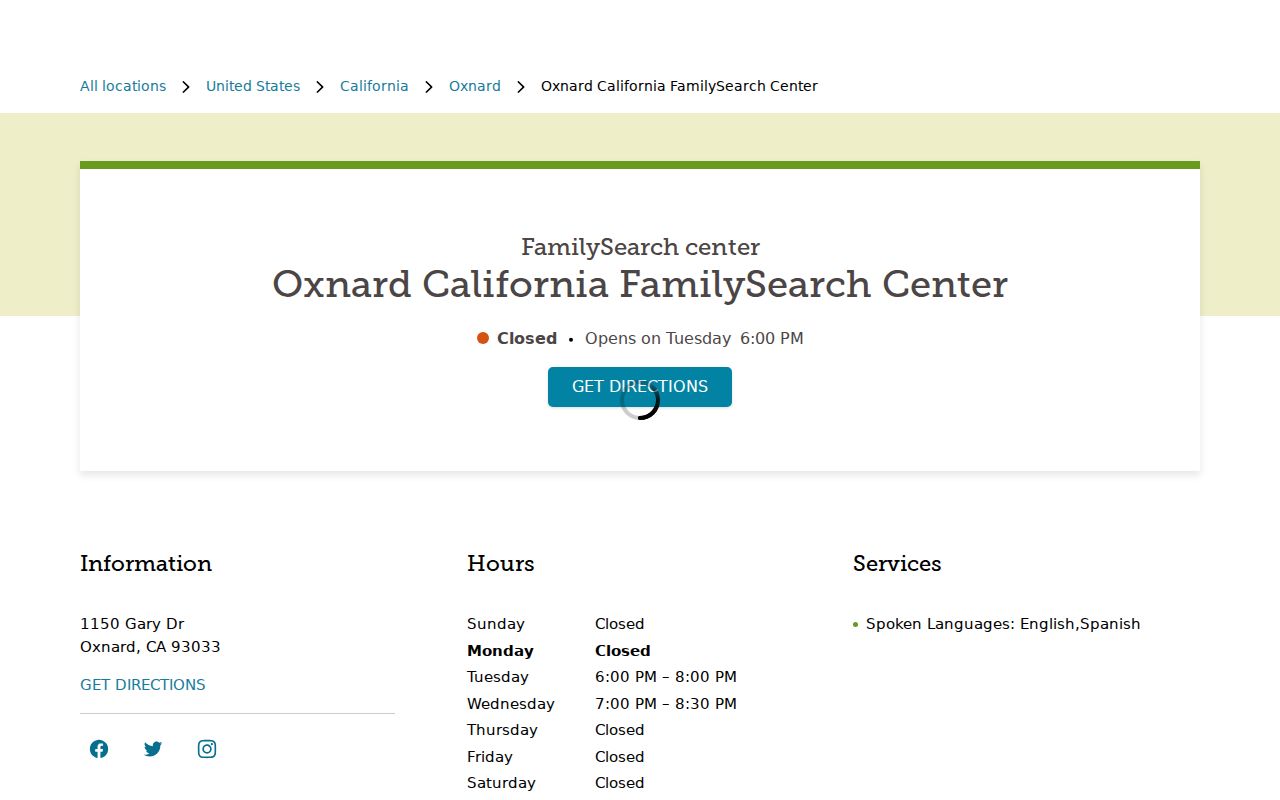1280x800 pixels.
Task: Navigate to California breadcrumb link
Action: pos(374,86)
